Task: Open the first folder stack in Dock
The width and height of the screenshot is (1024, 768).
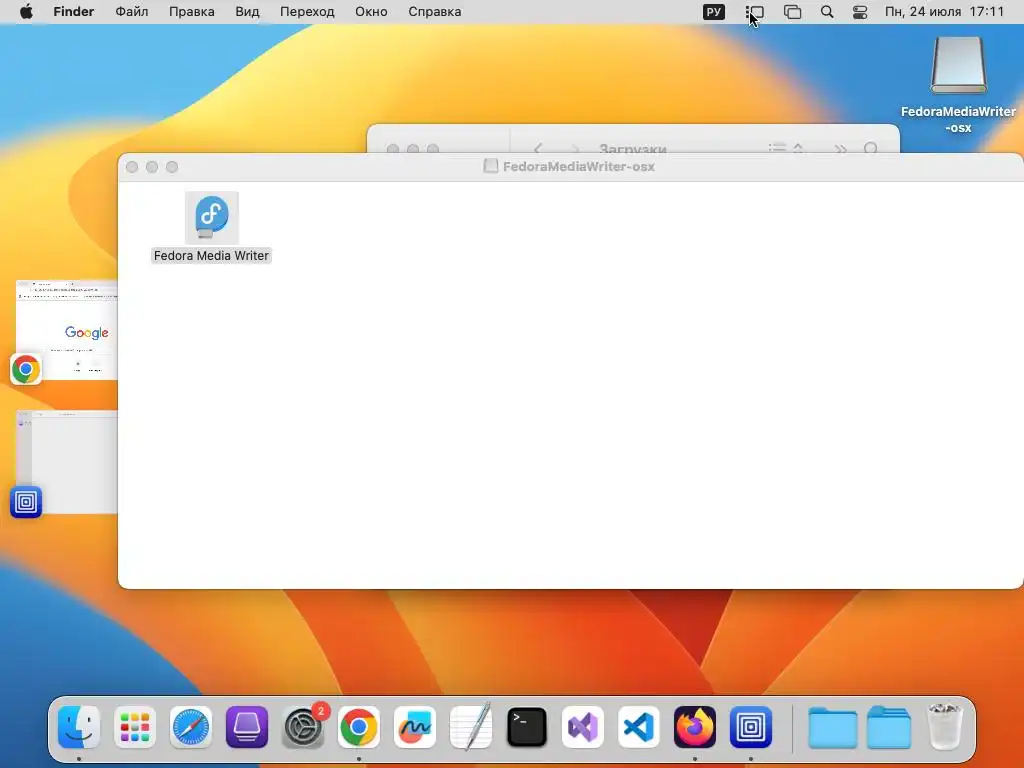Action: click(833, 727)
